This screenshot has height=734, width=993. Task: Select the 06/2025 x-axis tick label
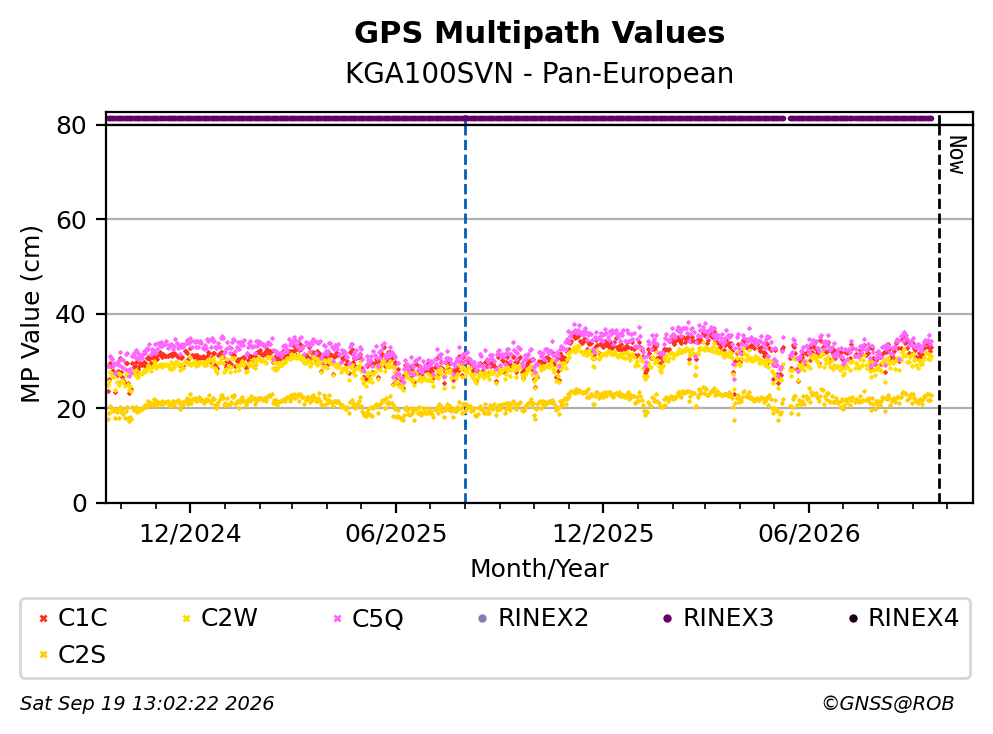pyautogui.click(x=396, y=534)
